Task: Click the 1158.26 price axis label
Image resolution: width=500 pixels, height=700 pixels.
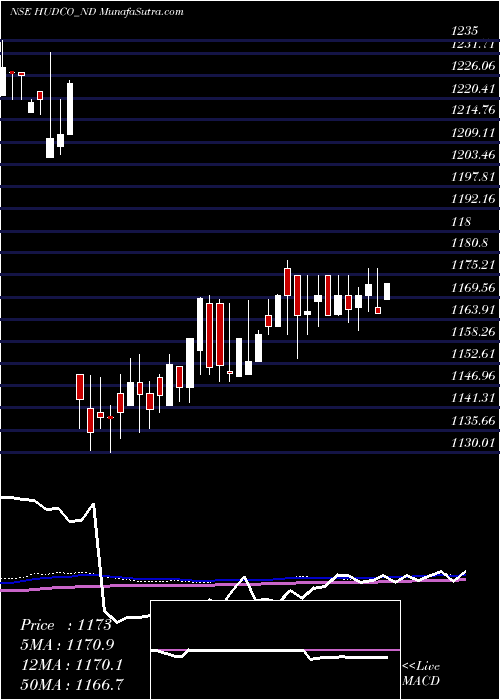Action: 473,331
